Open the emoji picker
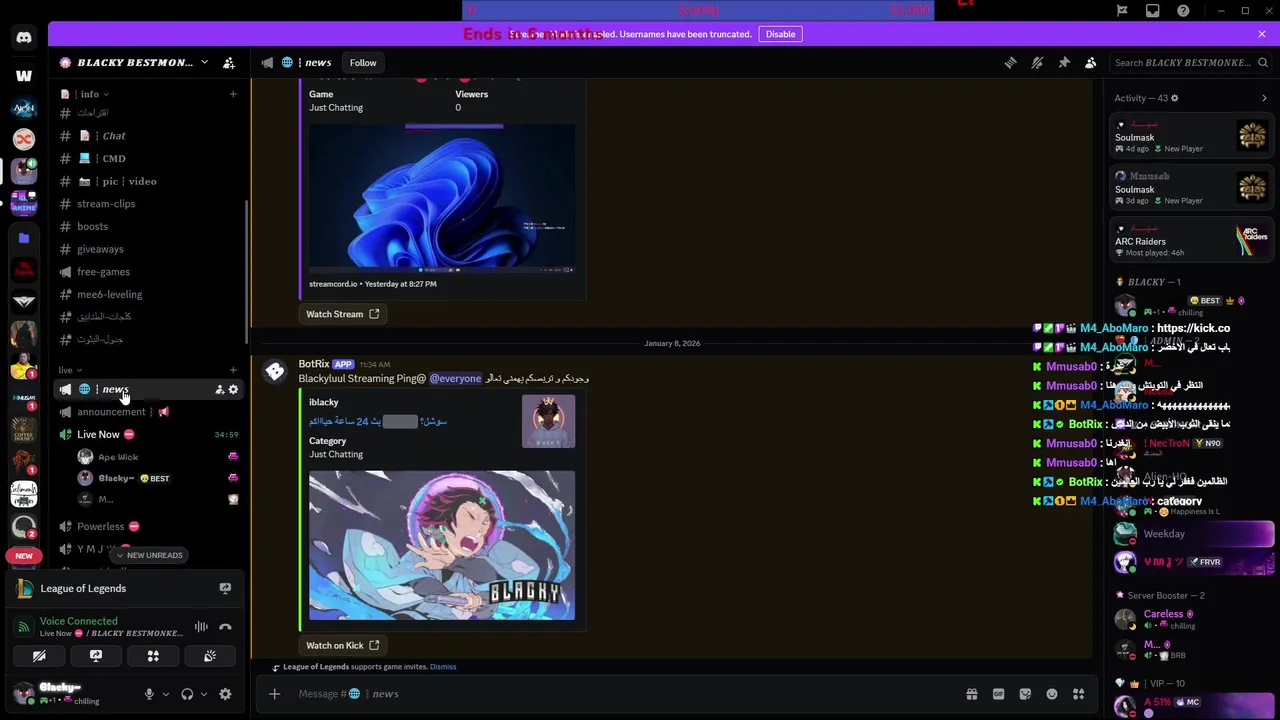 tap(1052, 694)
